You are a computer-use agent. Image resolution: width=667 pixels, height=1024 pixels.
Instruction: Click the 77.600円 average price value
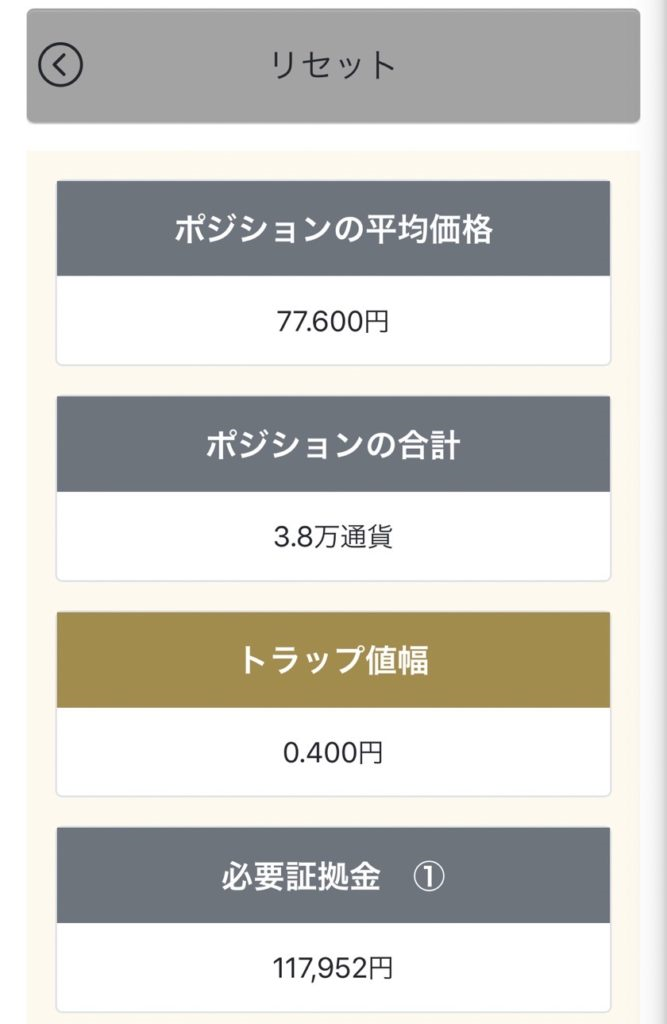333,321
